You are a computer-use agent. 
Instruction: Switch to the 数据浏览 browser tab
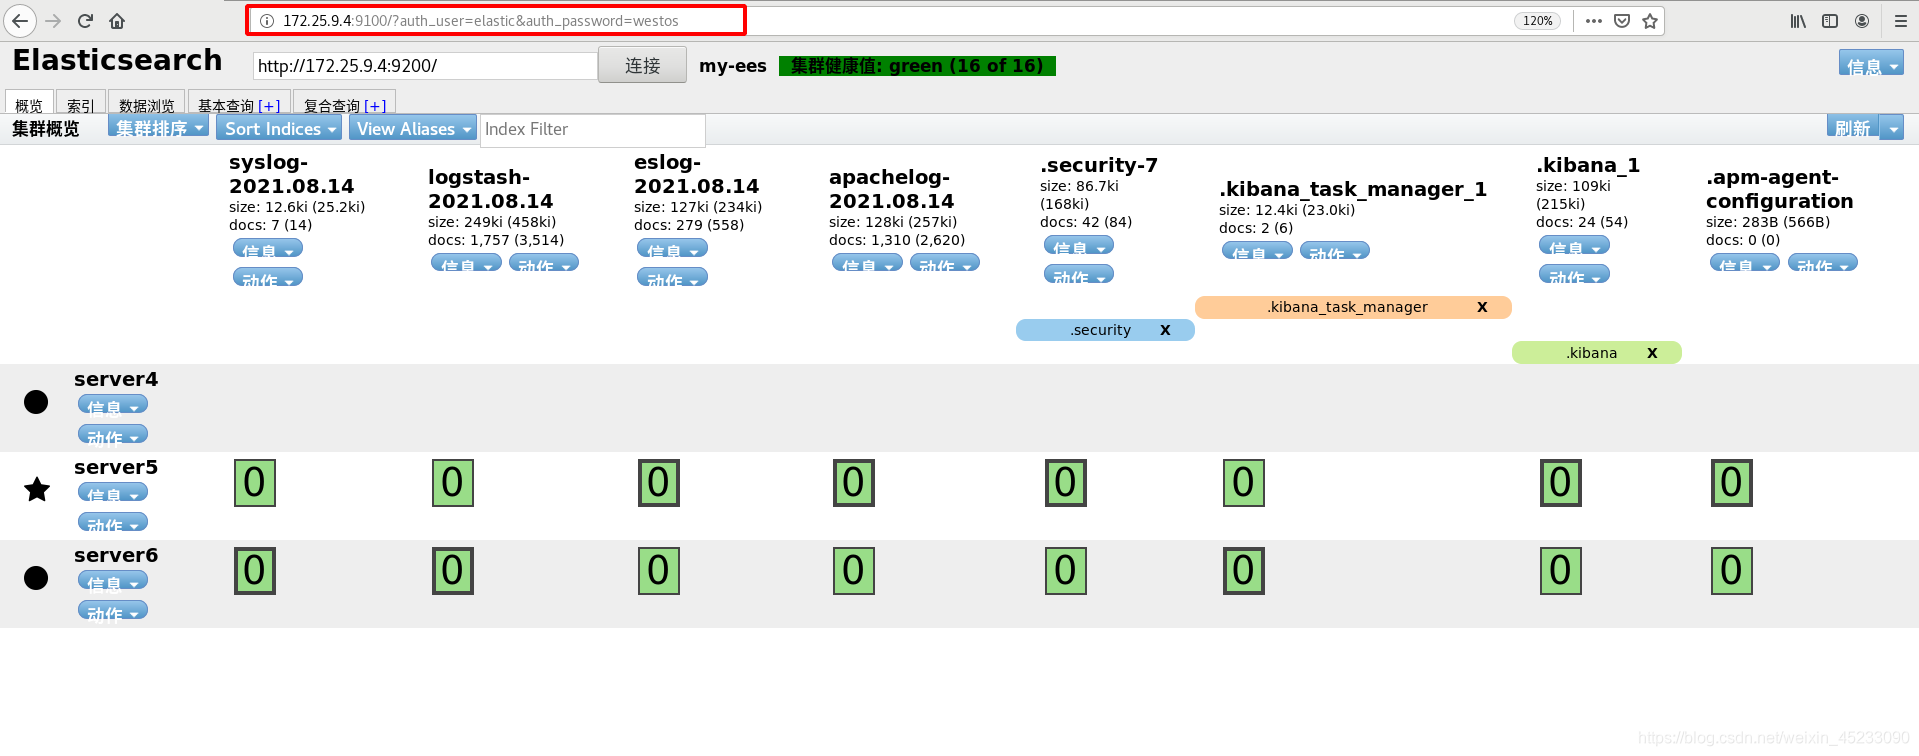(x=147, y=104)
